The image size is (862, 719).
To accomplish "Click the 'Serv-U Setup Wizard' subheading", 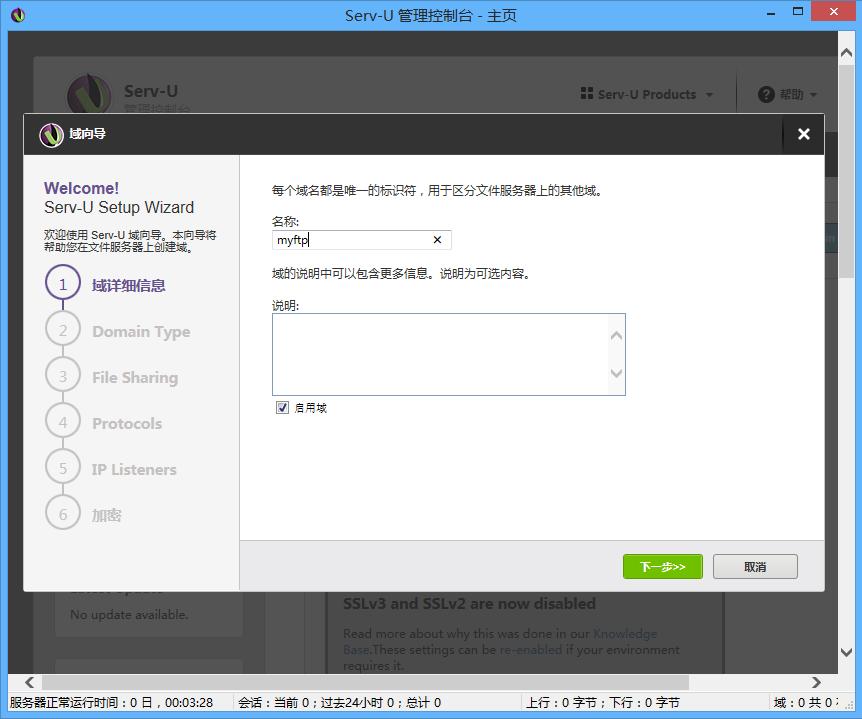I will point(119,207).
